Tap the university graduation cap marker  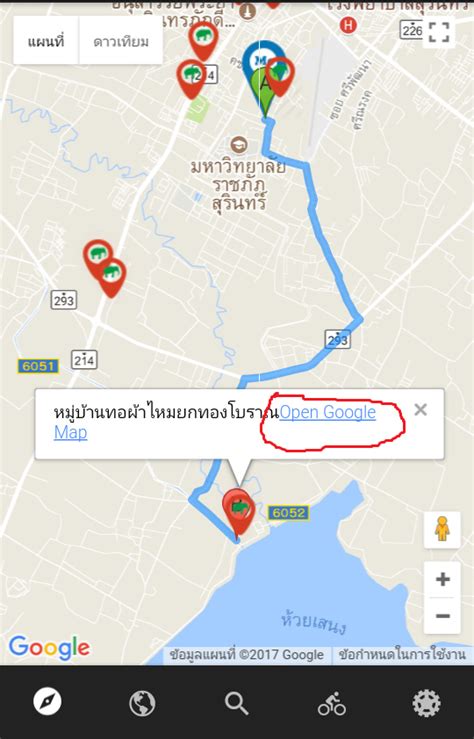239,144
